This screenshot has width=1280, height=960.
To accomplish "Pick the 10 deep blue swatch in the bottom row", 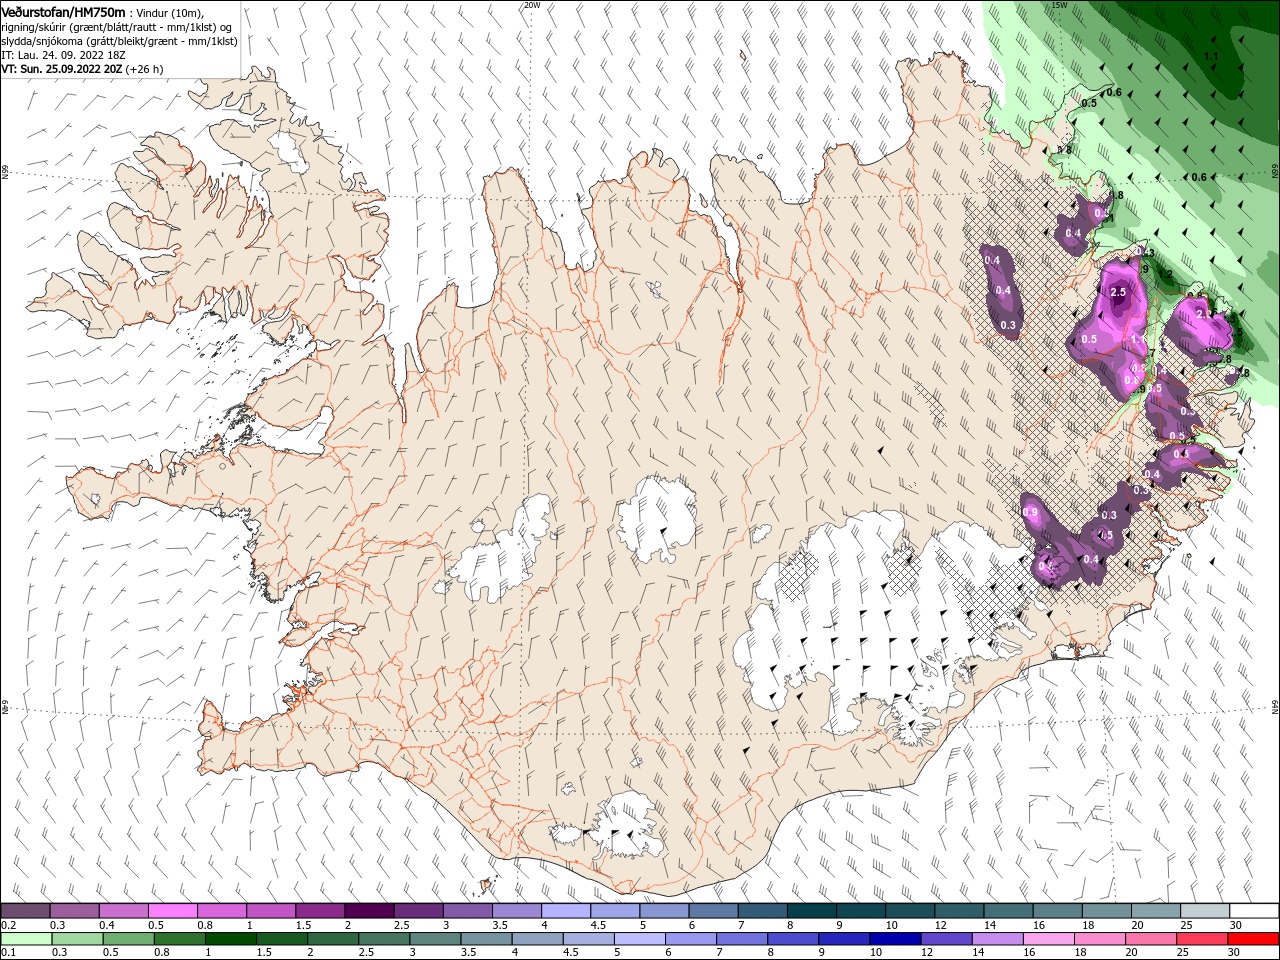I will click(x=894, y=939).
